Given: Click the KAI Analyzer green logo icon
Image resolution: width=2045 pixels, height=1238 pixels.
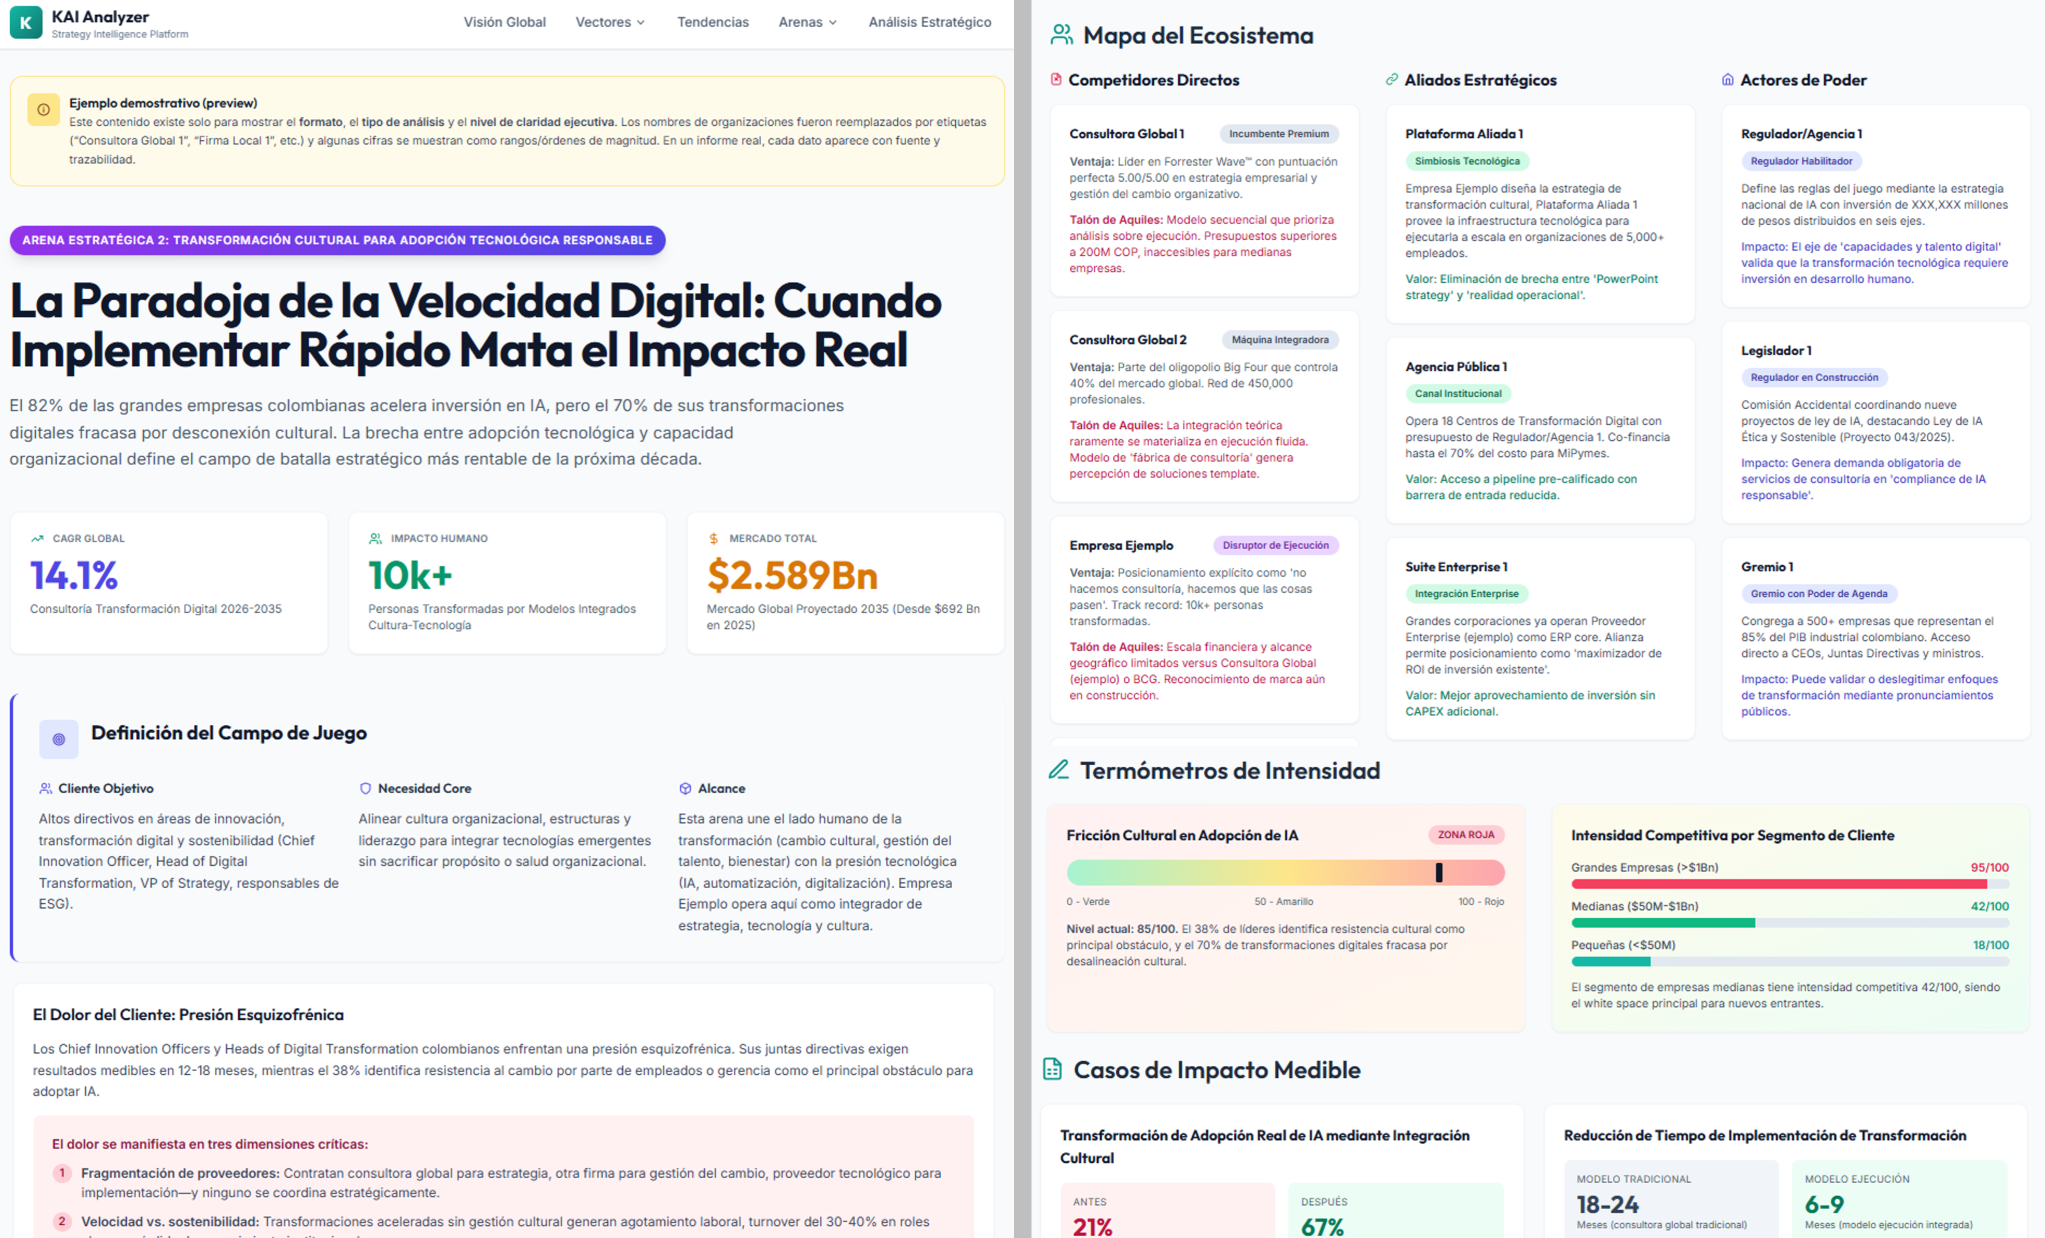Looking at the screenshot, I should (26, 22).
